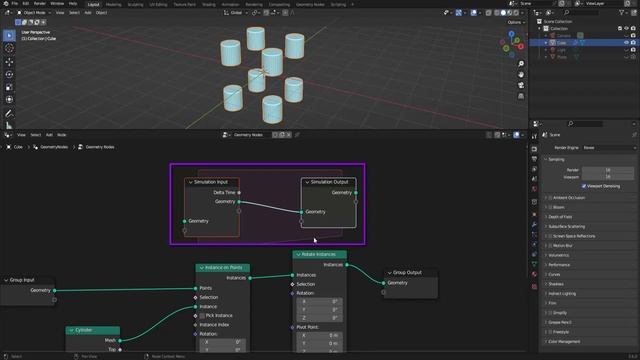The image size is (640, 360).
Task: Click the Render samples value field
Action: point(608,170)
